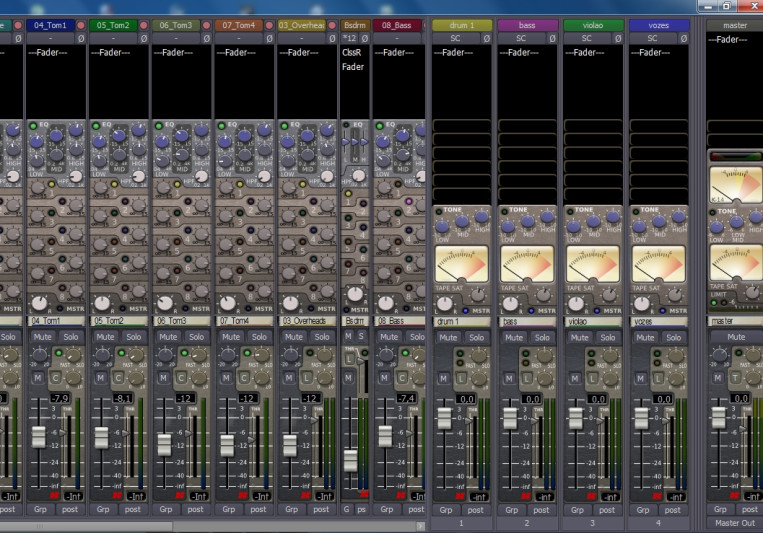Screen dimensions: 763x533
Task: Click the Tape Sat knob on bass bus
Action: click(544, 294)
